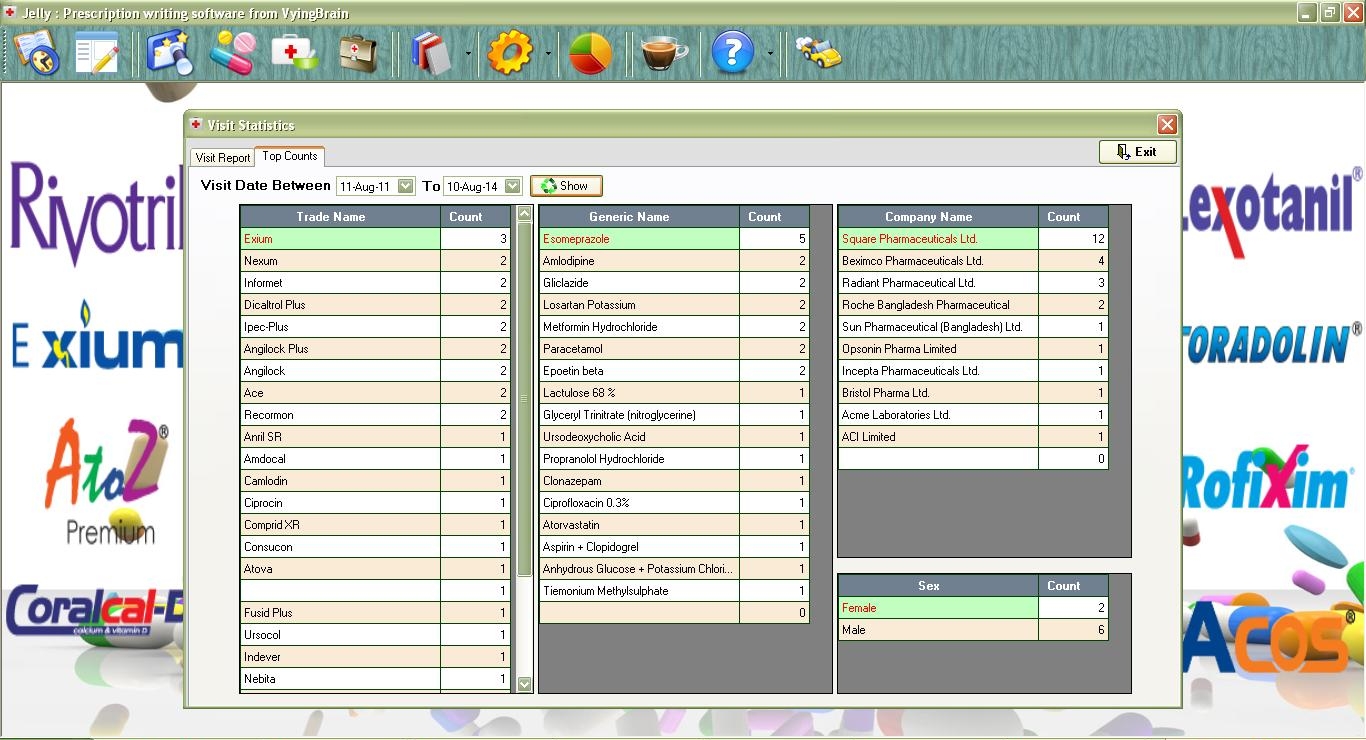Select the Fusid Plus row

click(375, 613)
